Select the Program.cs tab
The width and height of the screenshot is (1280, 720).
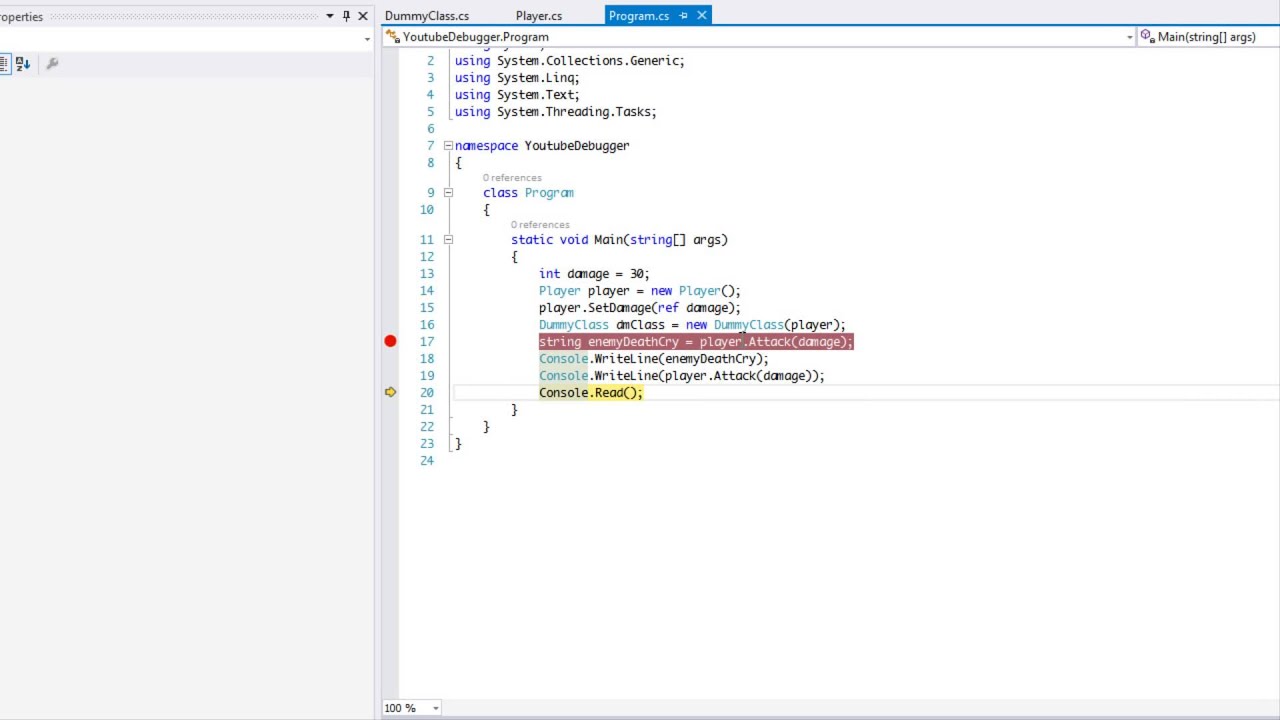pos(639,16)
